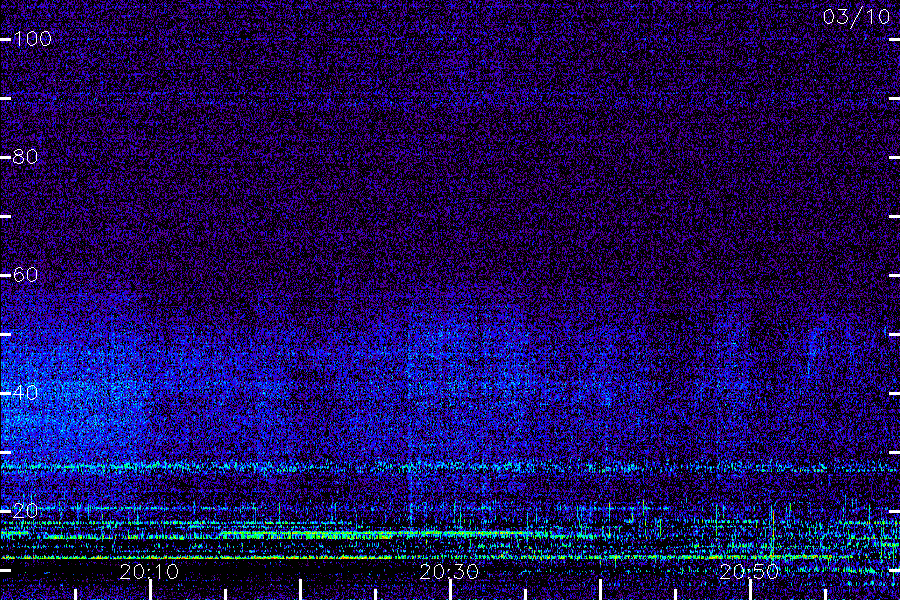Screen dimensions: 900x600
Task: Click the 100 frequency axis label
Action: [33, 39]
